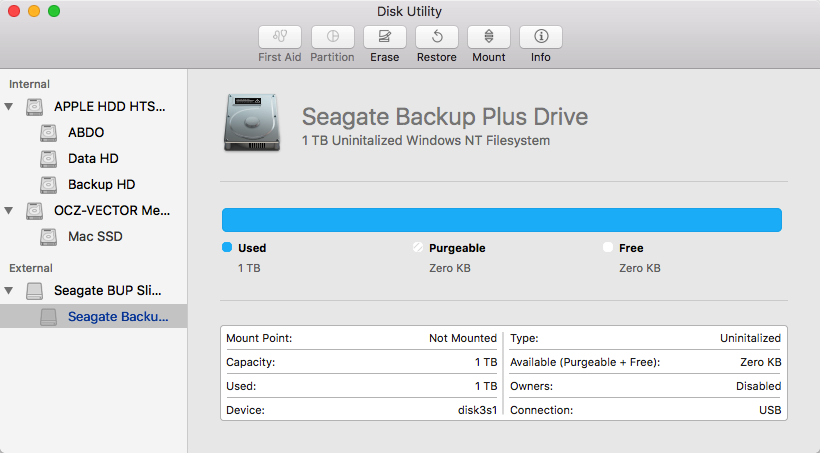Screen dimensions: 820x453
Task: Choose Backup HD in the sidebar
Action: [101, 185]
